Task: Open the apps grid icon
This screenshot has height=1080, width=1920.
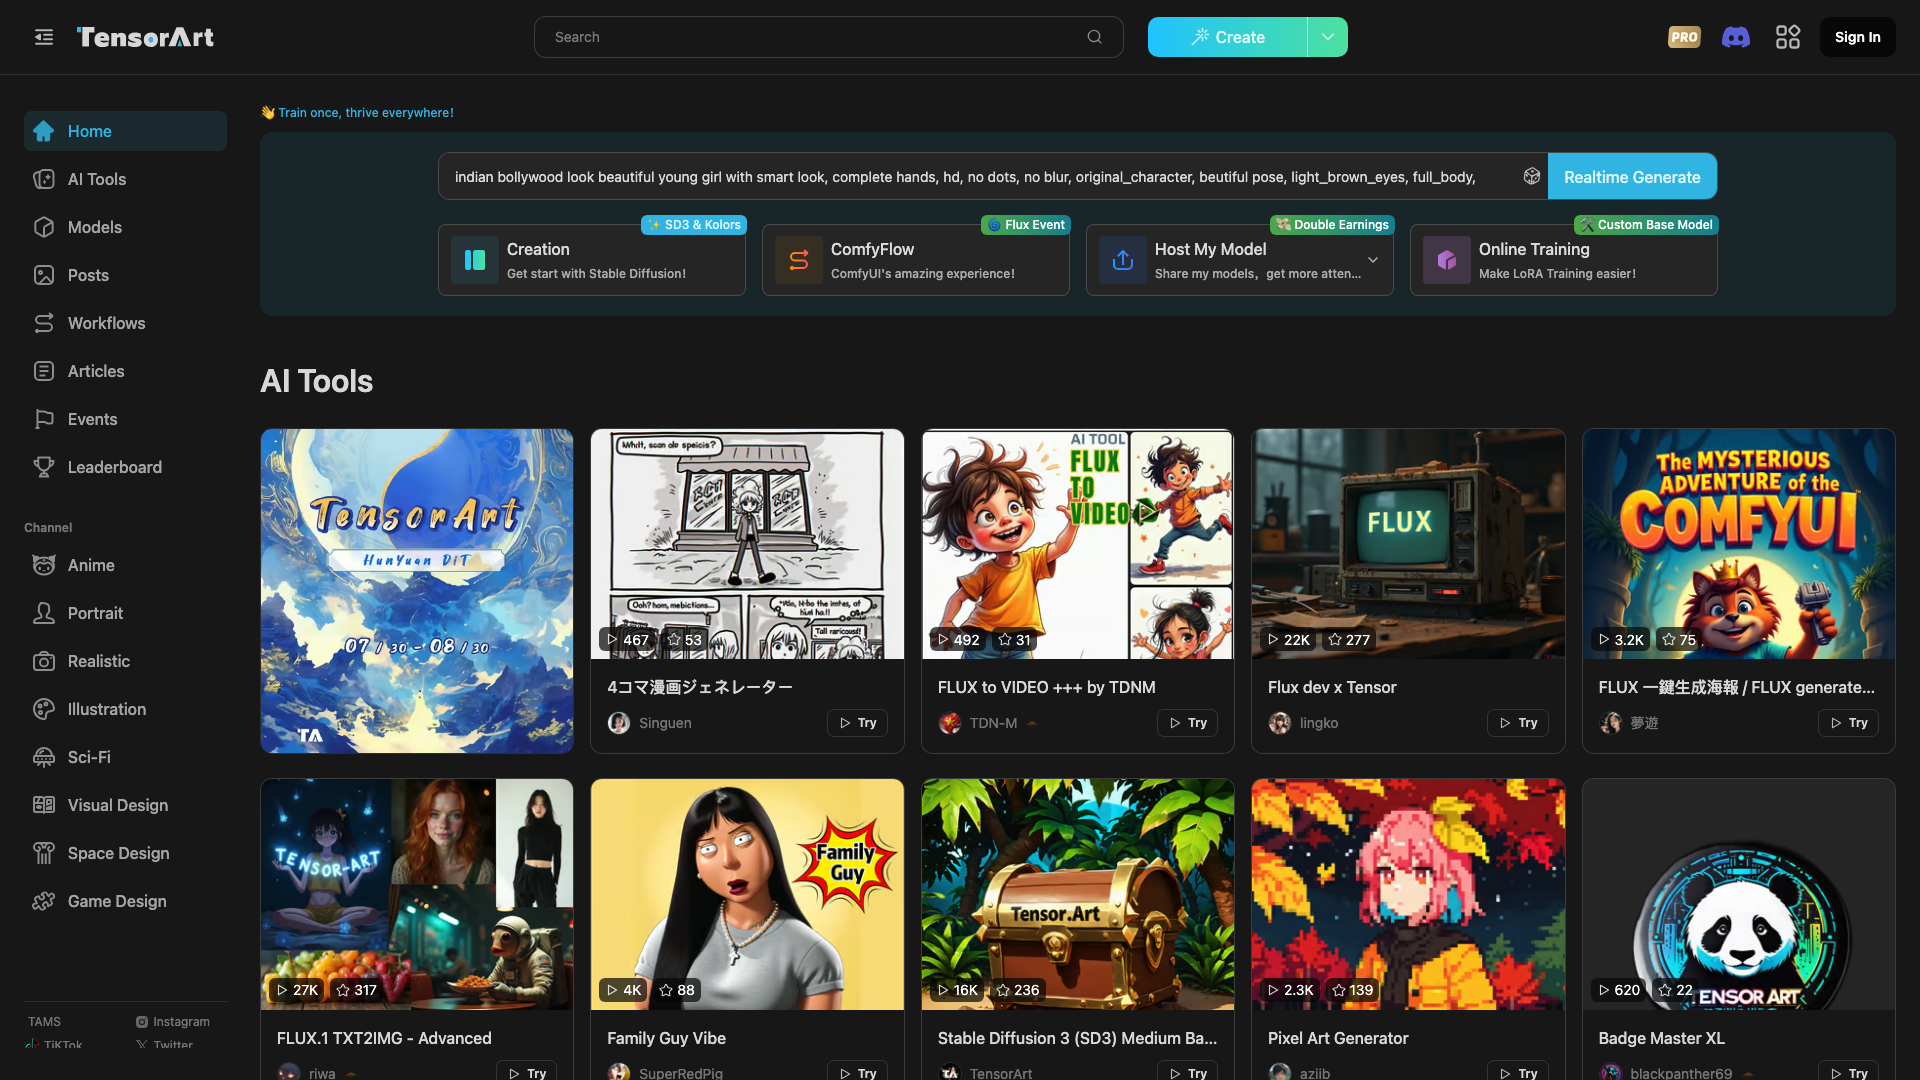Action: (x=1788, y=37)
